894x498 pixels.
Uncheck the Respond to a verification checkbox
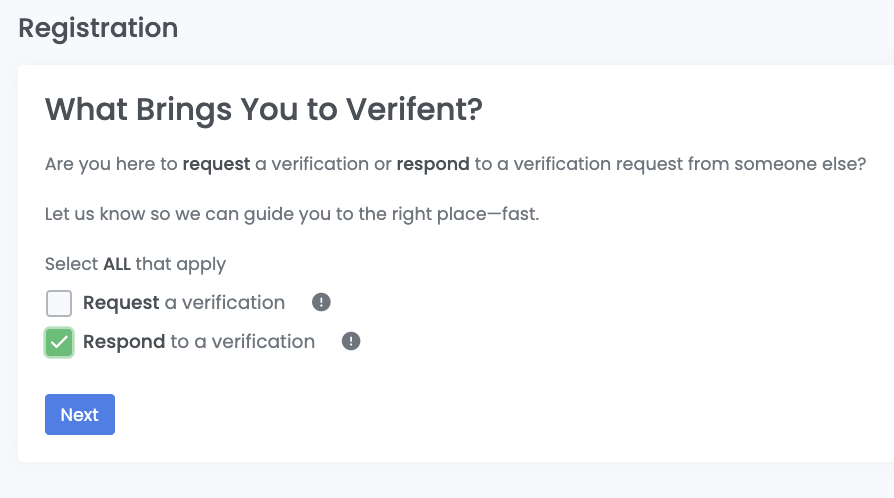coord(59,342)
